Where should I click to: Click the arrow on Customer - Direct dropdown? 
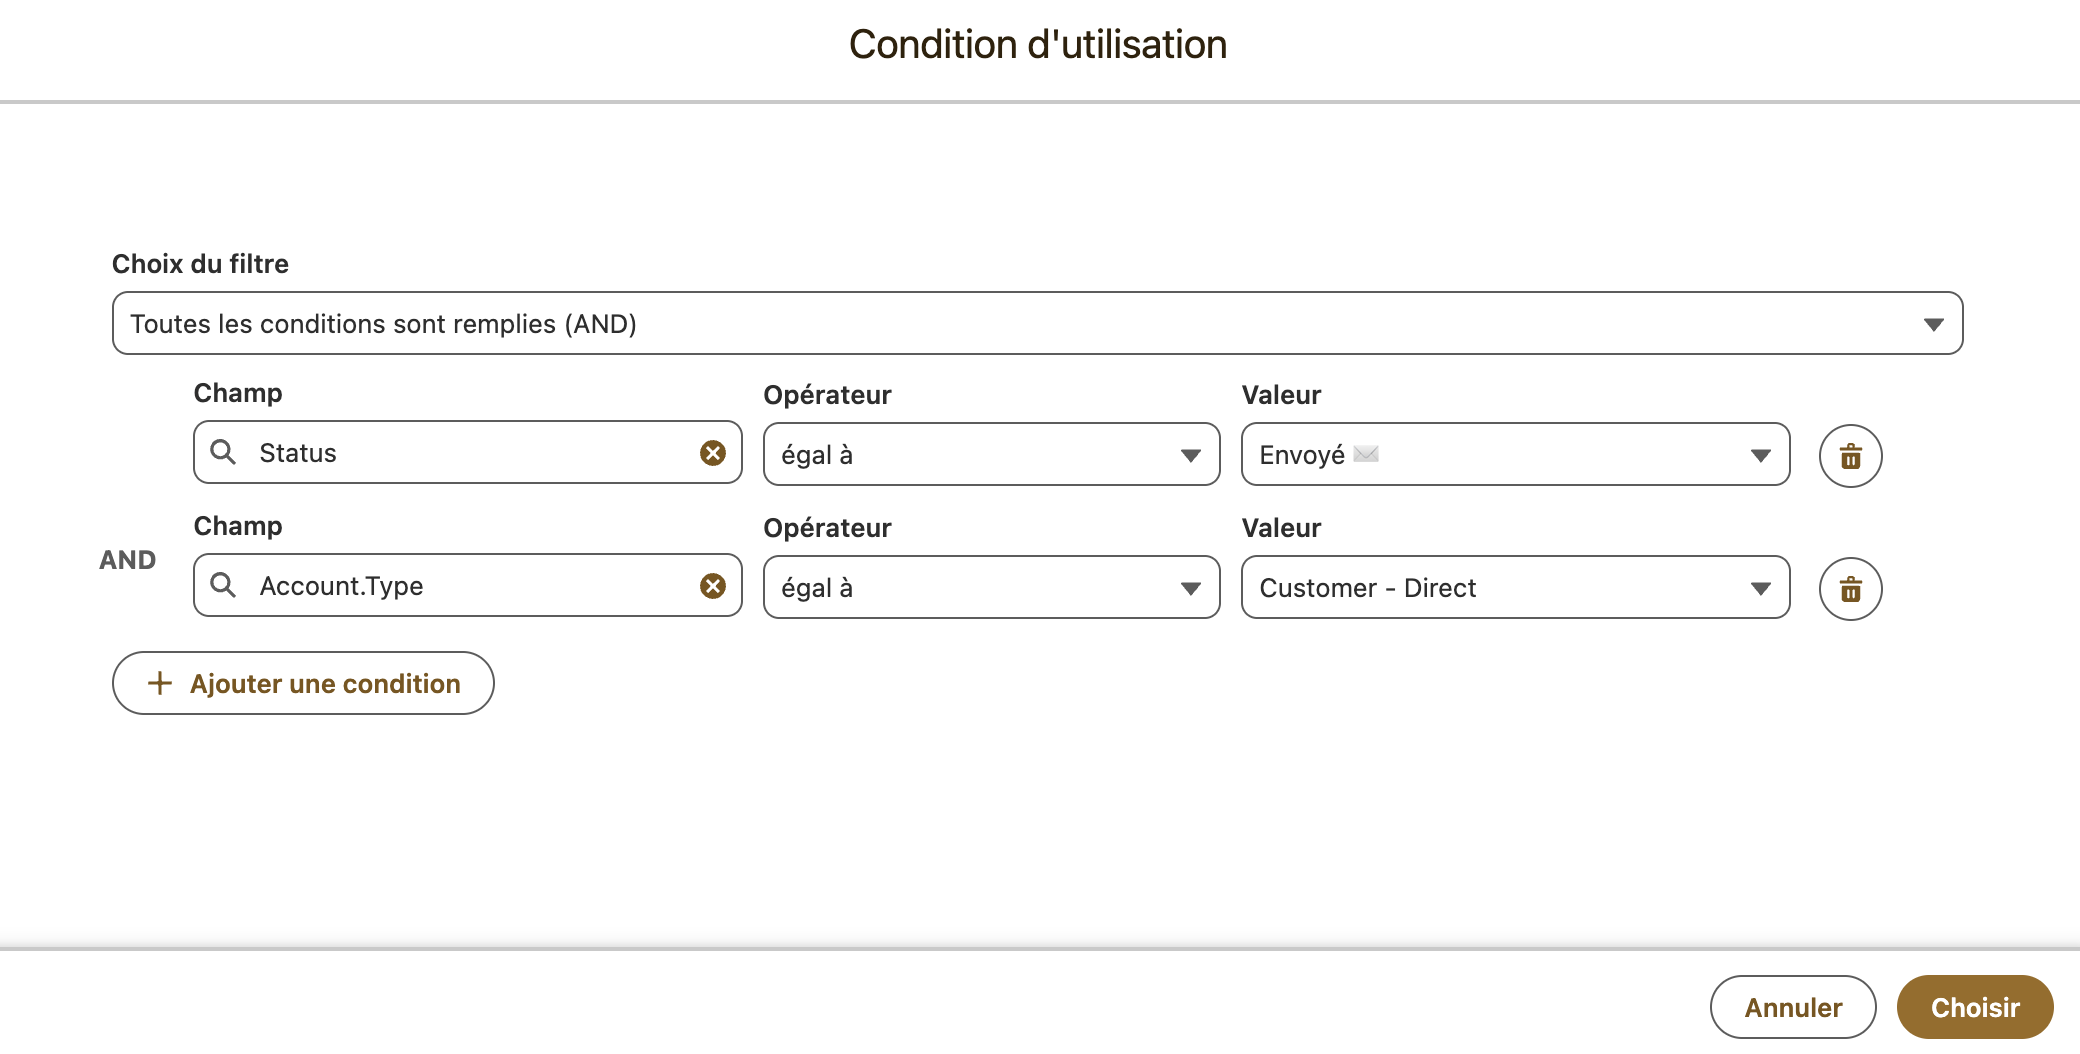click(1760, 588)
